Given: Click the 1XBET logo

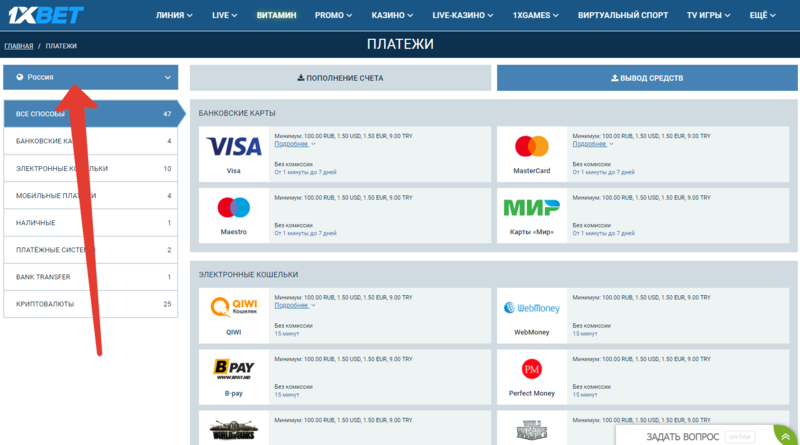Looking at the screenshot, I should pyautogui.click(x=46, y=15).
